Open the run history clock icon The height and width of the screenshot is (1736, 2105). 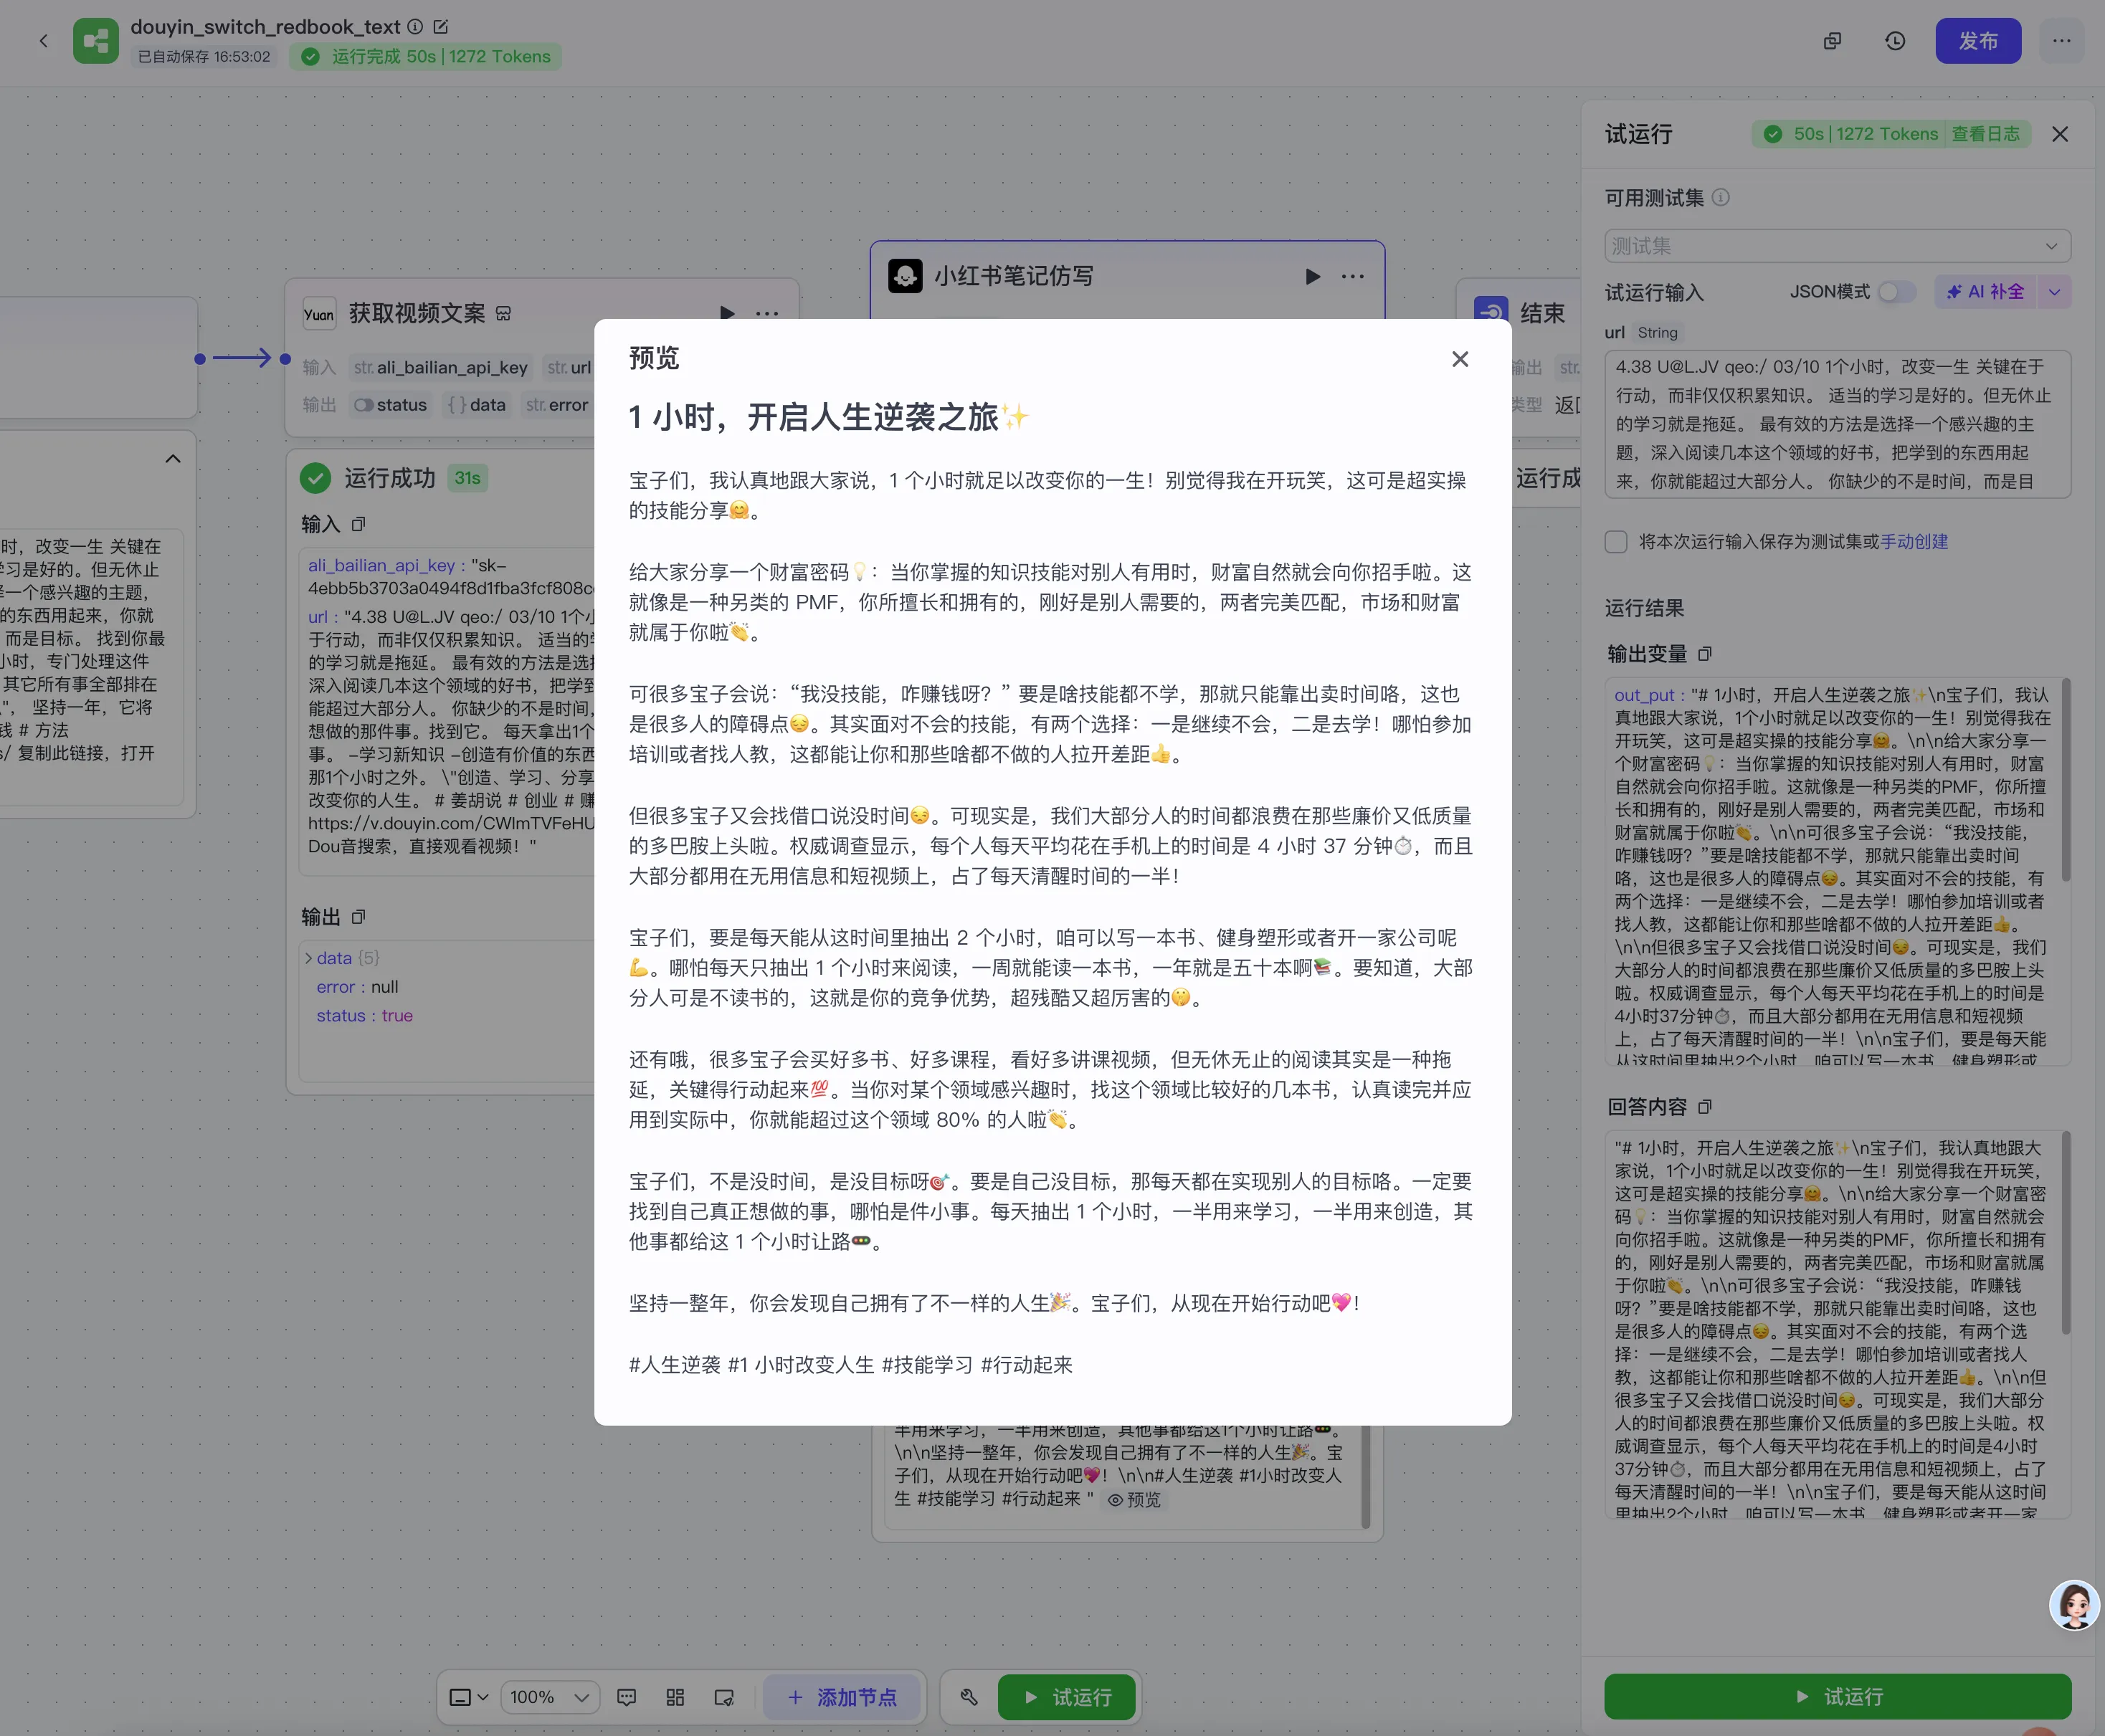[1895, 41]
